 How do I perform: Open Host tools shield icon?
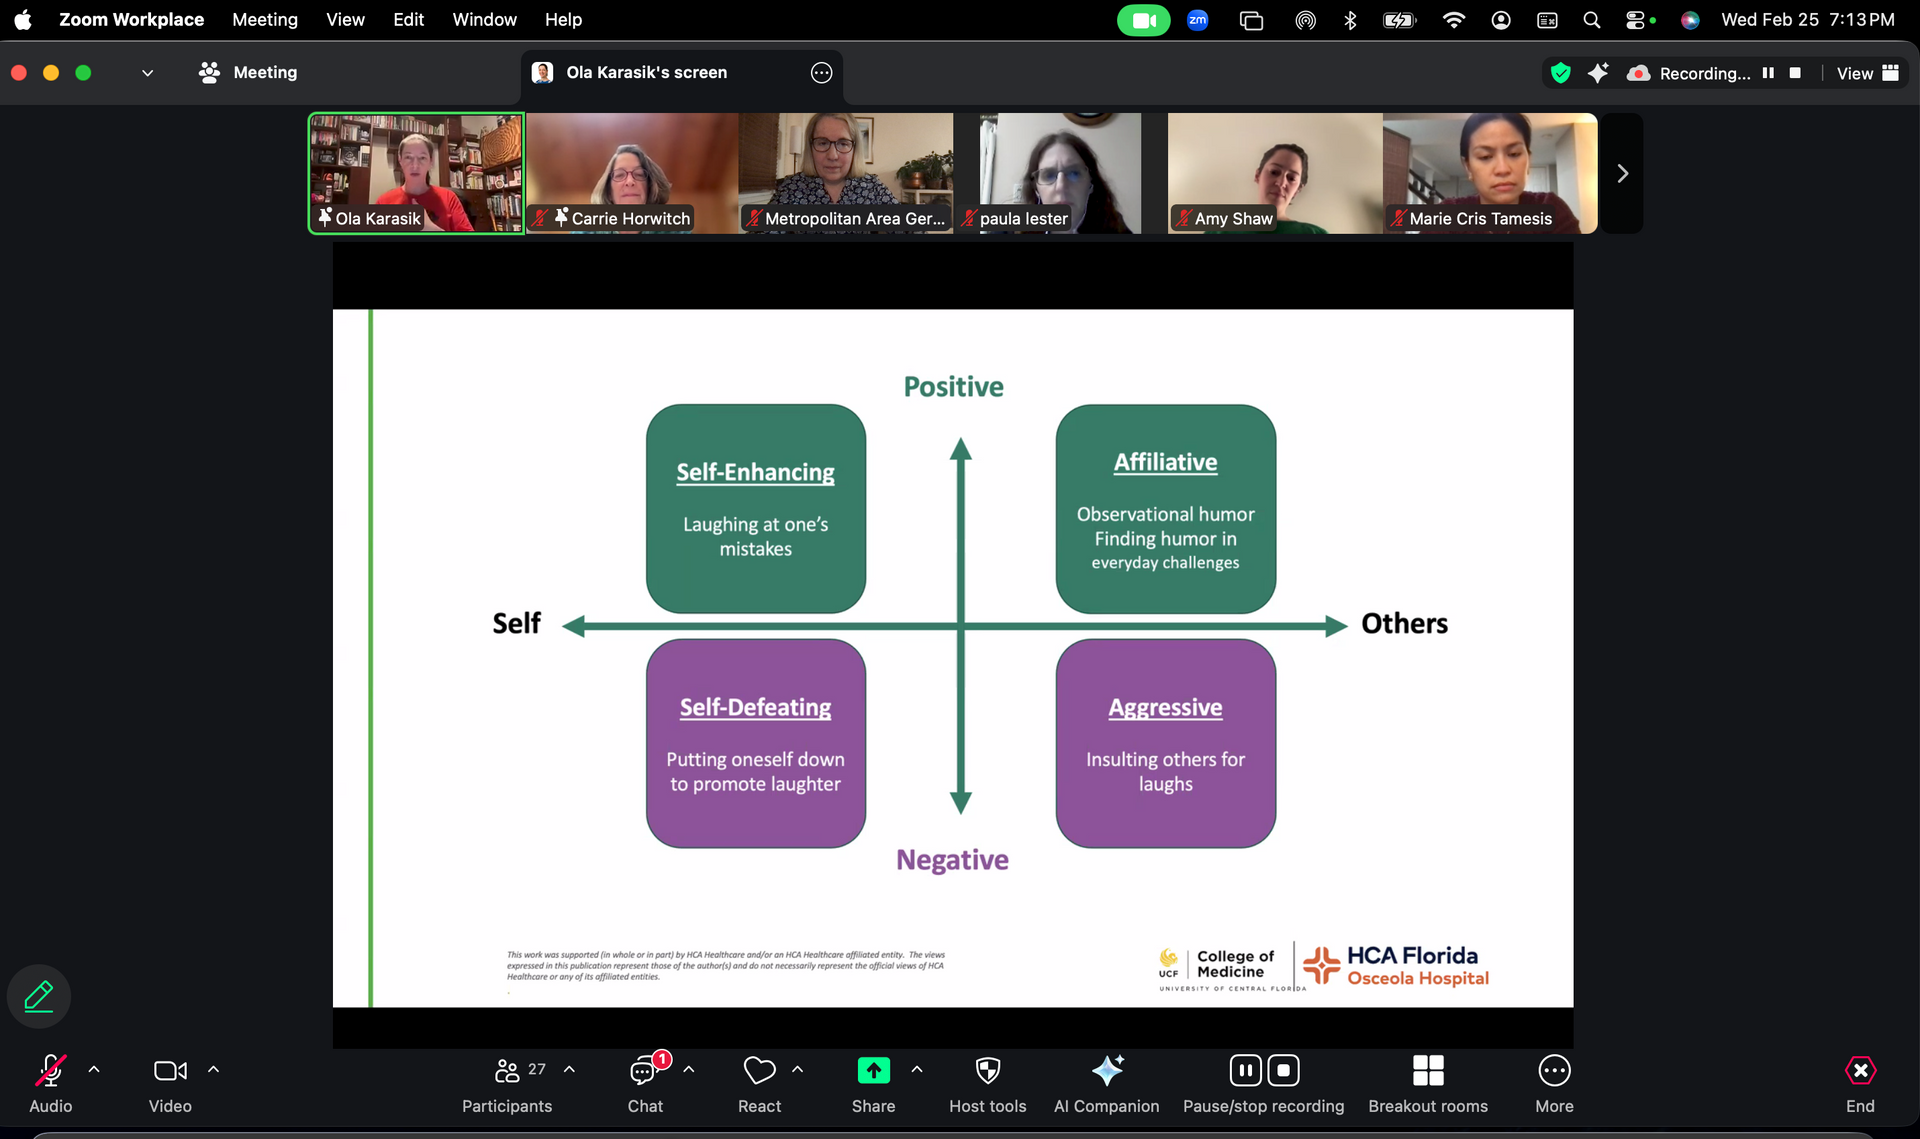[987, 1071]
